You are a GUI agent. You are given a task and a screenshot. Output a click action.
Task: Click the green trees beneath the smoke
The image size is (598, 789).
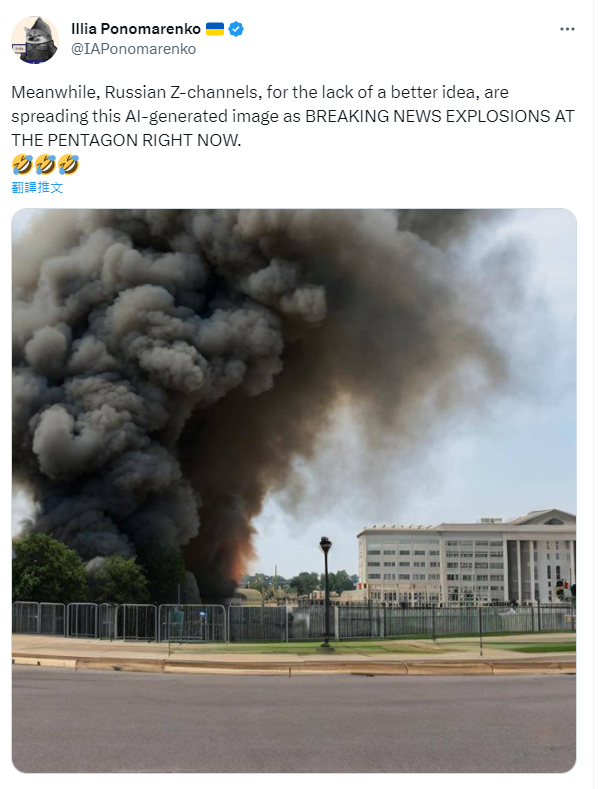click(x=81, y=571)
